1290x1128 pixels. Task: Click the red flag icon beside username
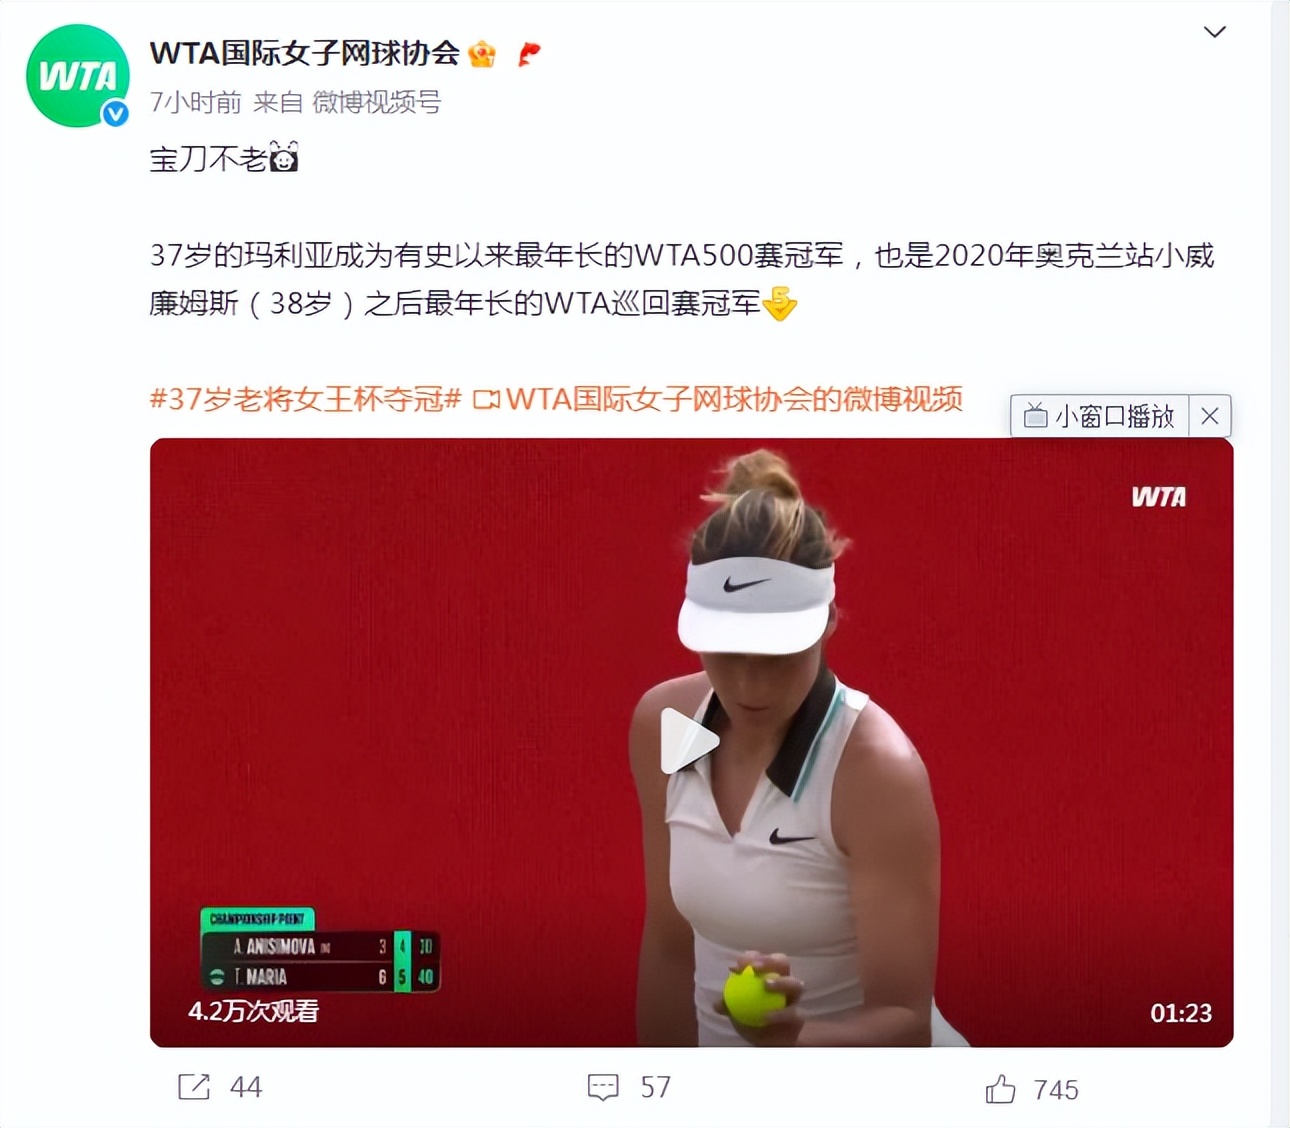[529, 53]
